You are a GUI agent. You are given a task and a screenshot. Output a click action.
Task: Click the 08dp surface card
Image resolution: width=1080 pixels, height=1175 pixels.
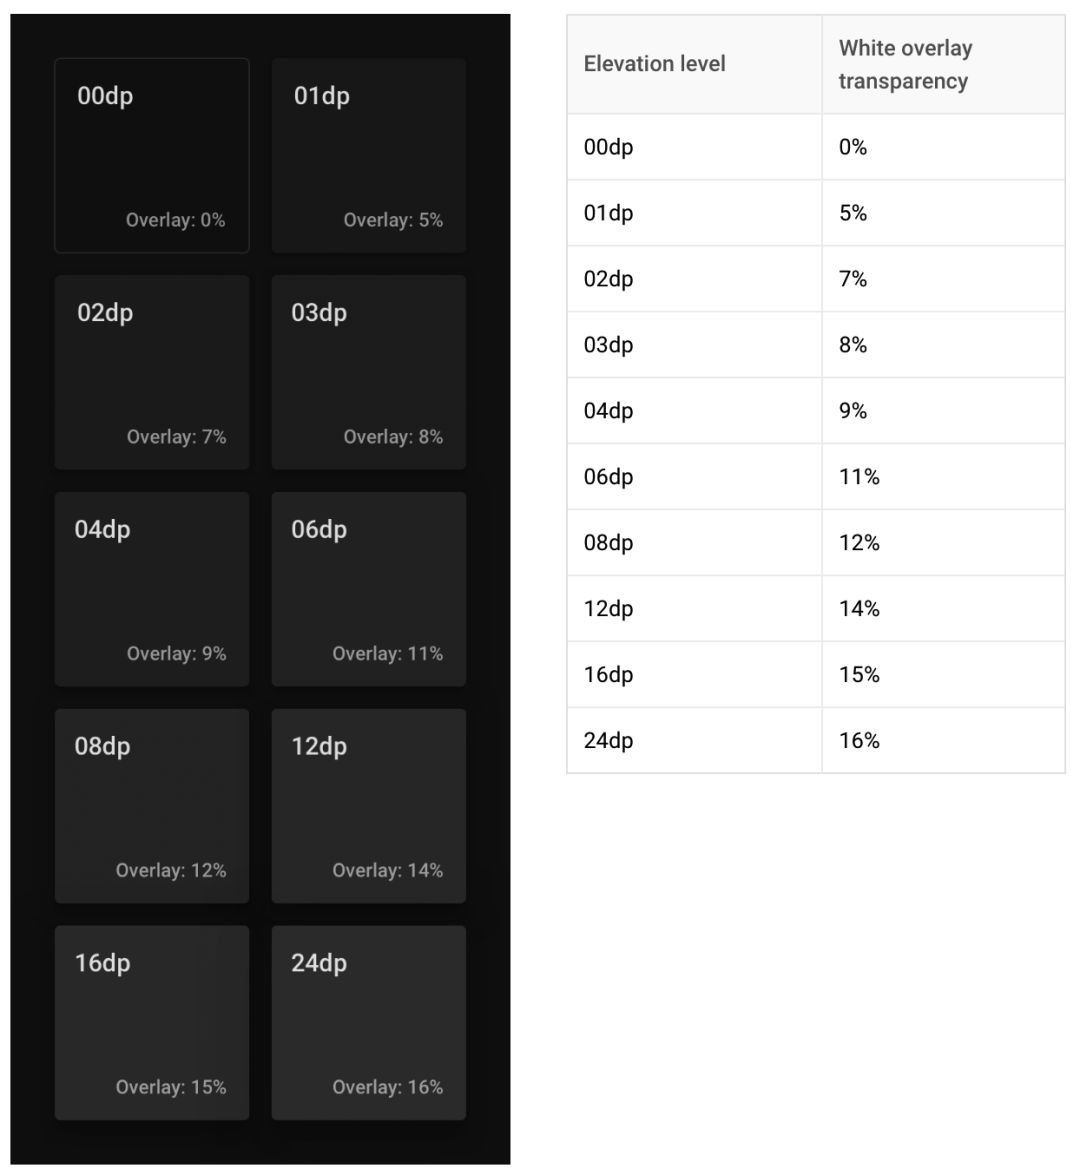(151, 806)
